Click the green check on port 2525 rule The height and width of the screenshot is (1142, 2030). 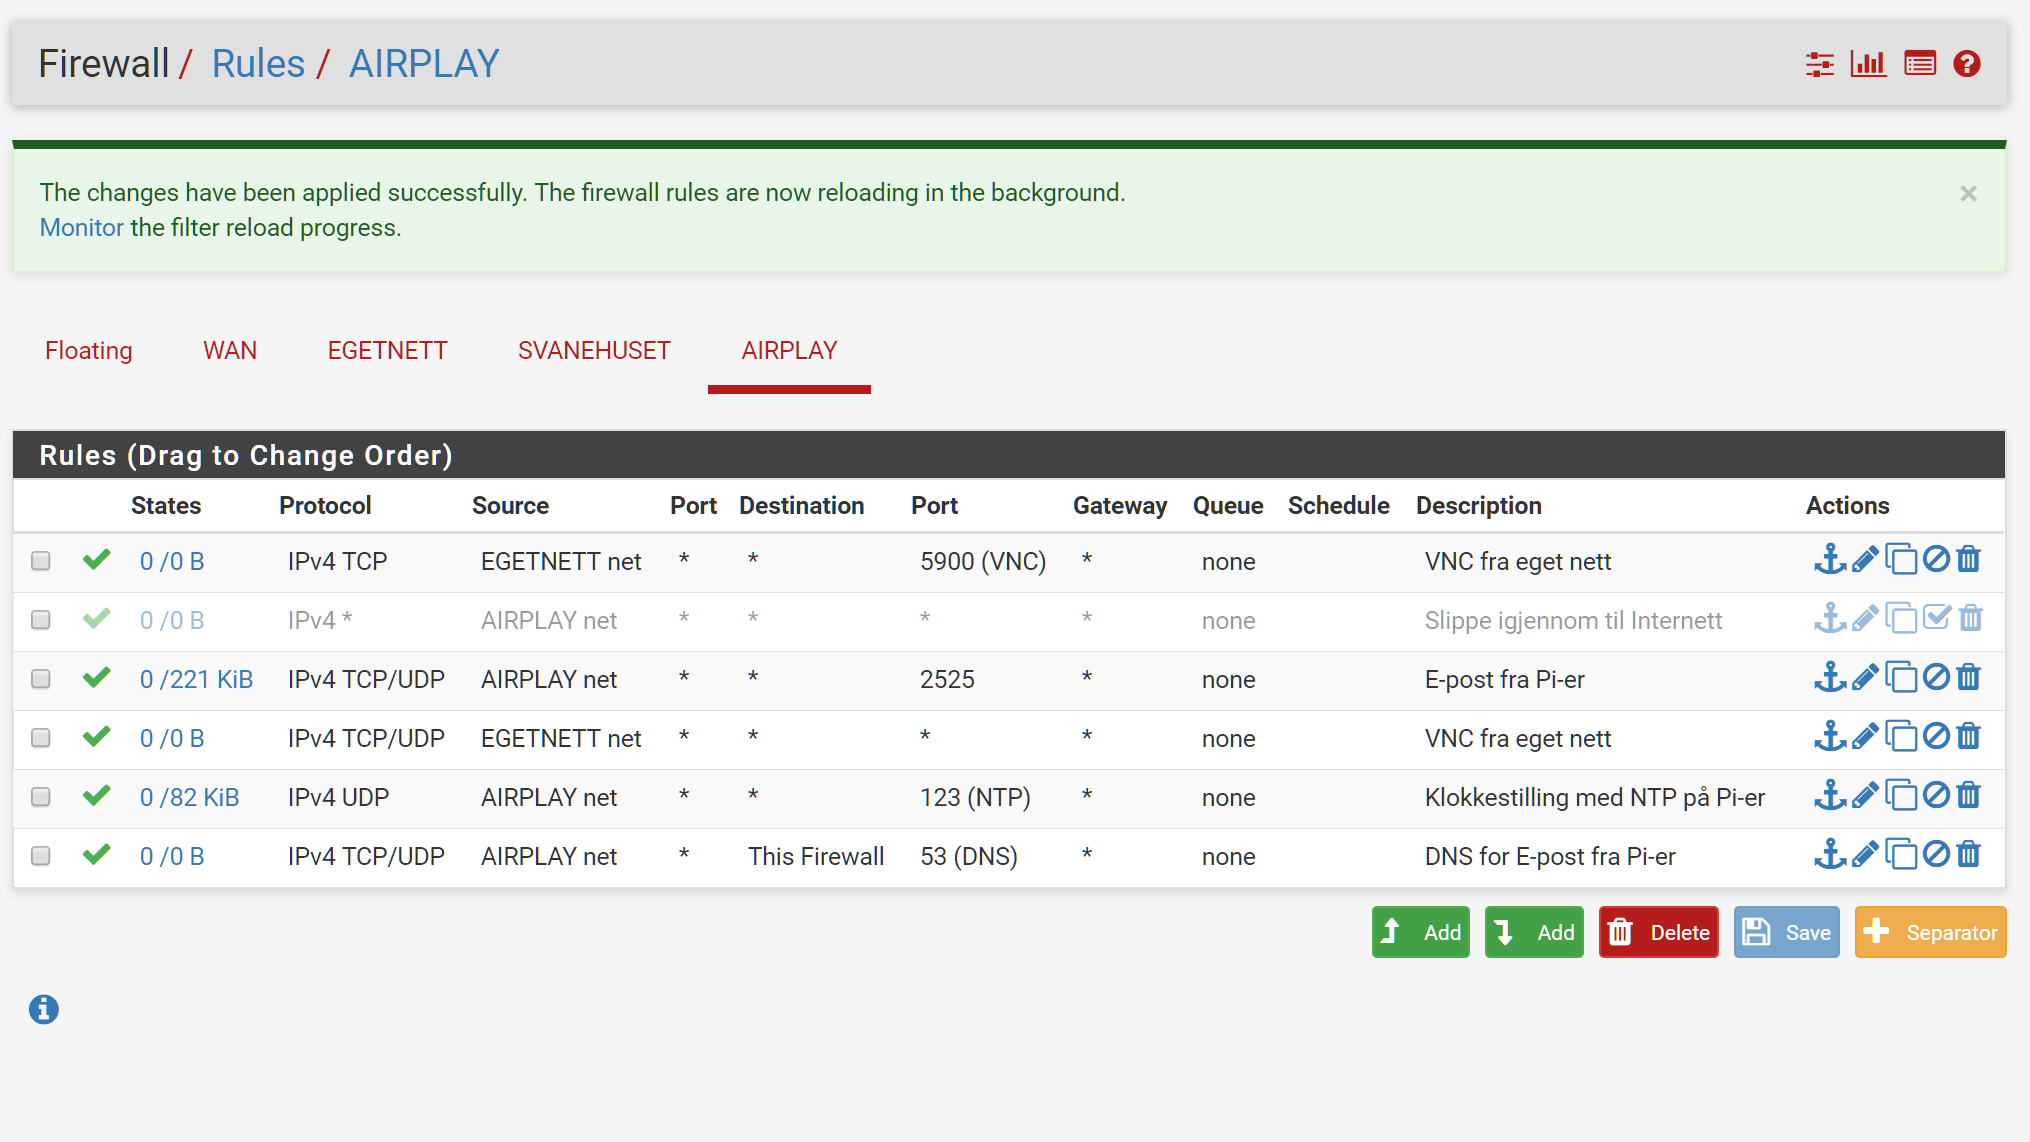coord(97,678)
